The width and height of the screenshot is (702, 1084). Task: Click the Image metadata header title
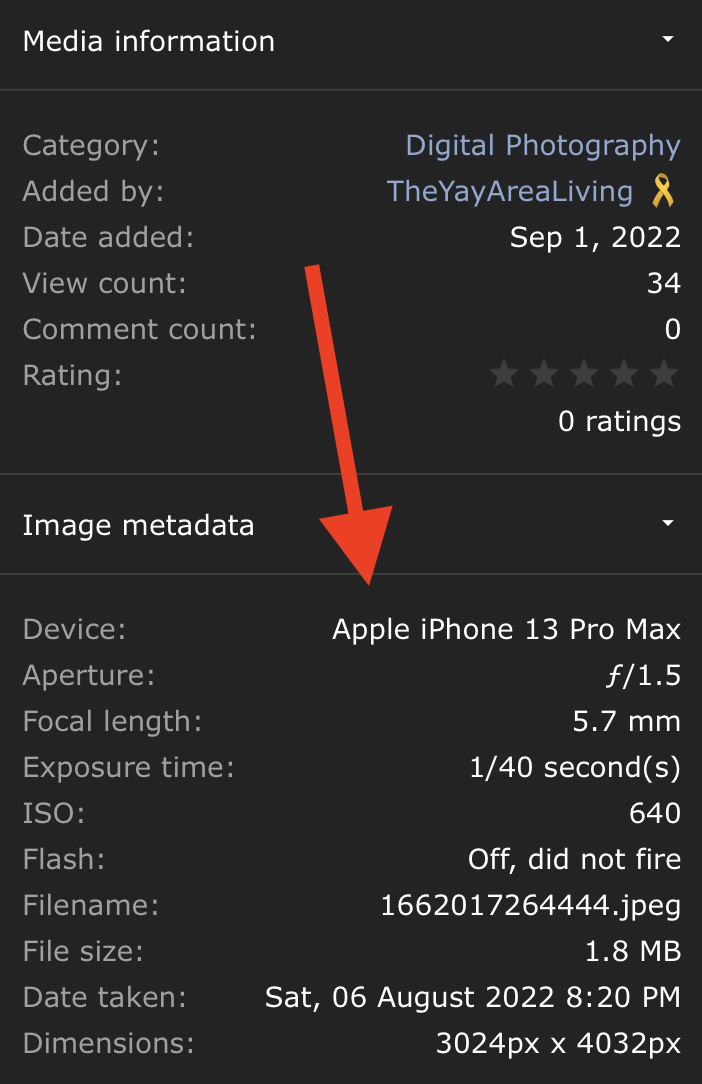click(x=138, y=525)
